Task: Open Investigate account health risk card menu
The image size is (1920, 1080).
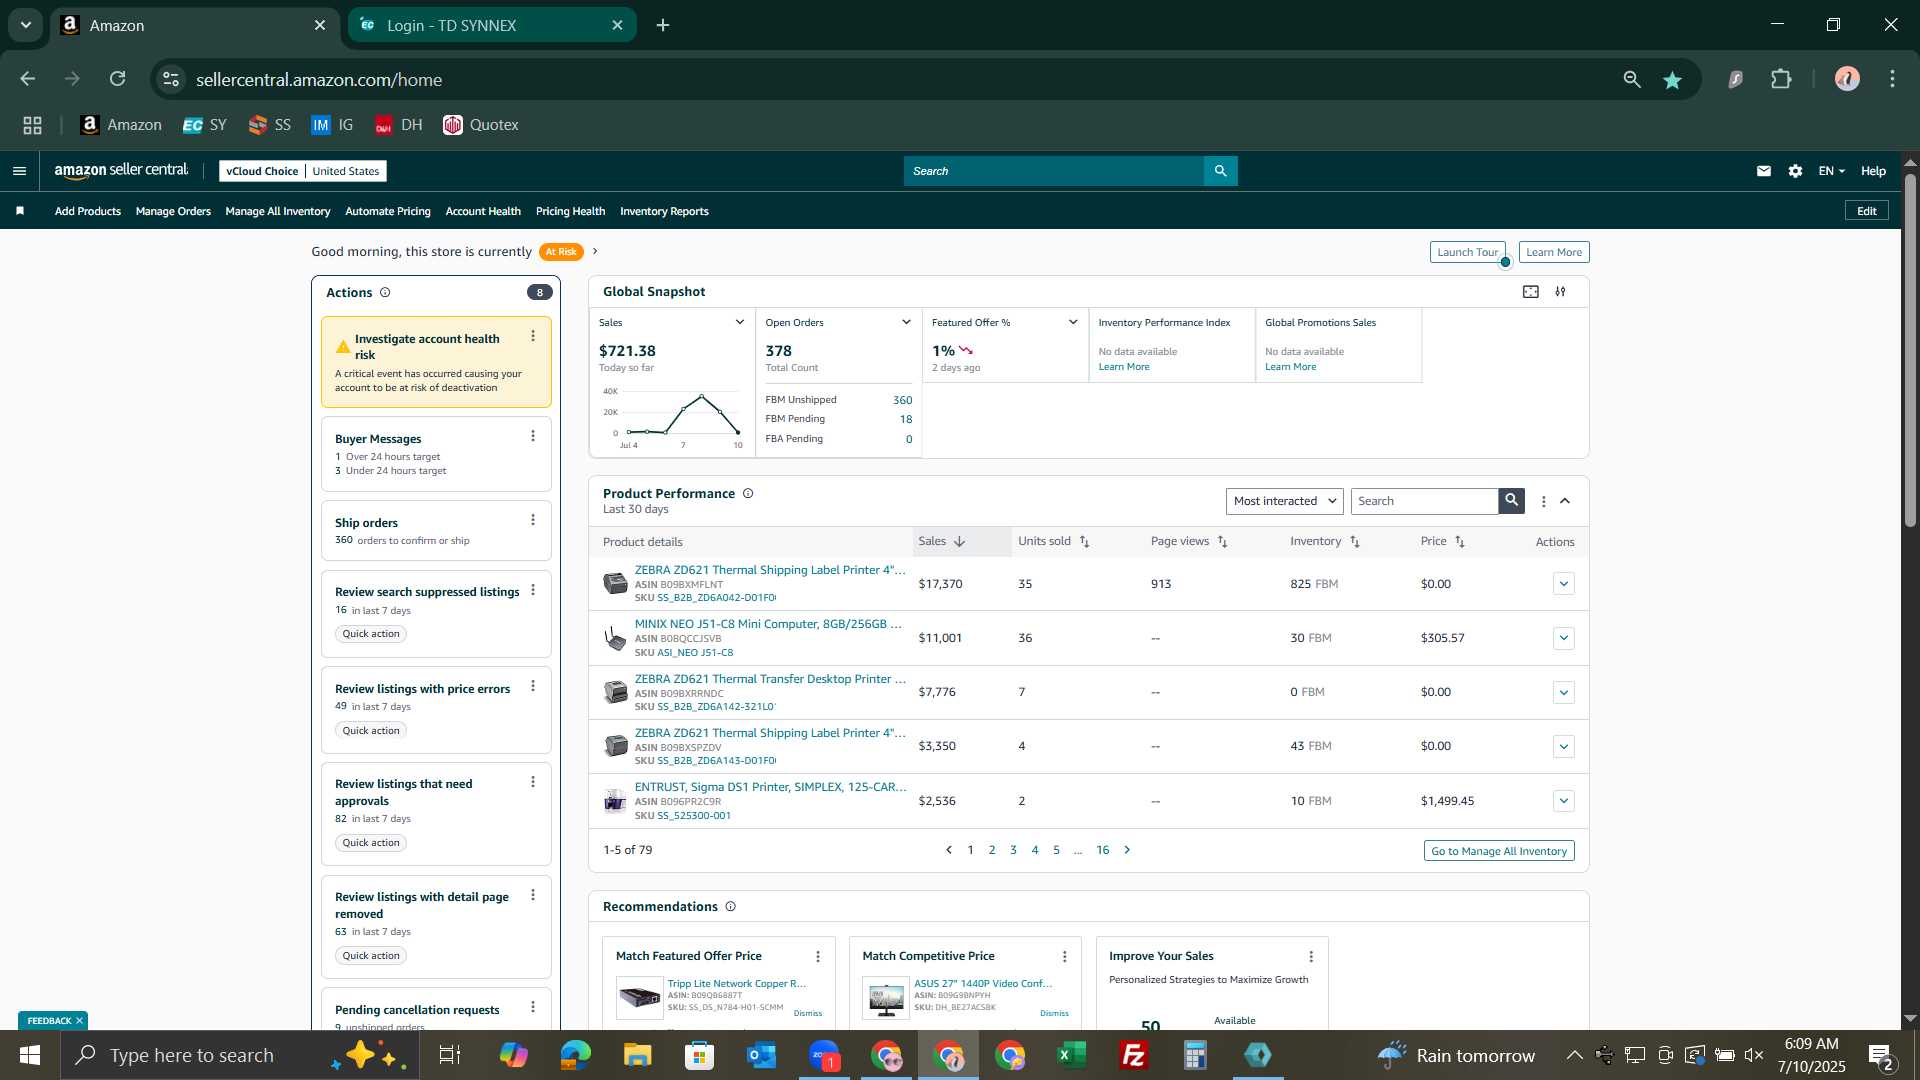Action: point(533,336)
